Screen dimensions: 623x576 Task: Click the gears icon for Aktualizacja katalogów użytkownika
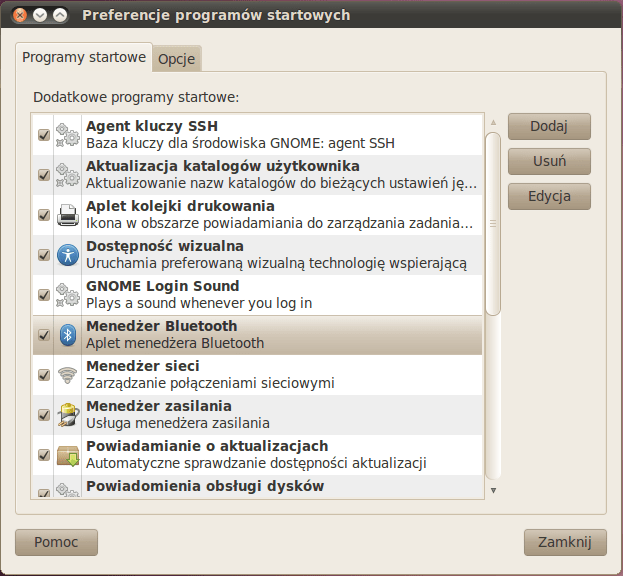click(x=68, y=175)
